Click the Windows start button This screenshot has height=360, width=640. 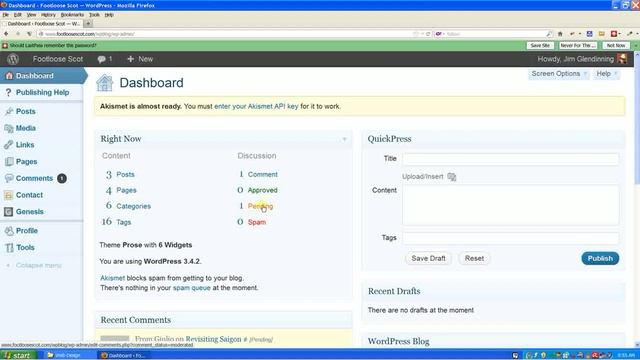point(18,355)
